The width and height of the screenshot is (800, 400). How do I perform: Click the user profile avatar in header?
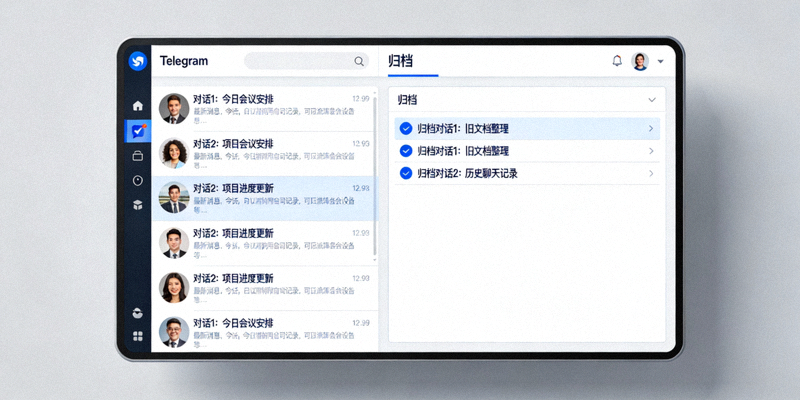pyautogui.click(x=640, y=61)
